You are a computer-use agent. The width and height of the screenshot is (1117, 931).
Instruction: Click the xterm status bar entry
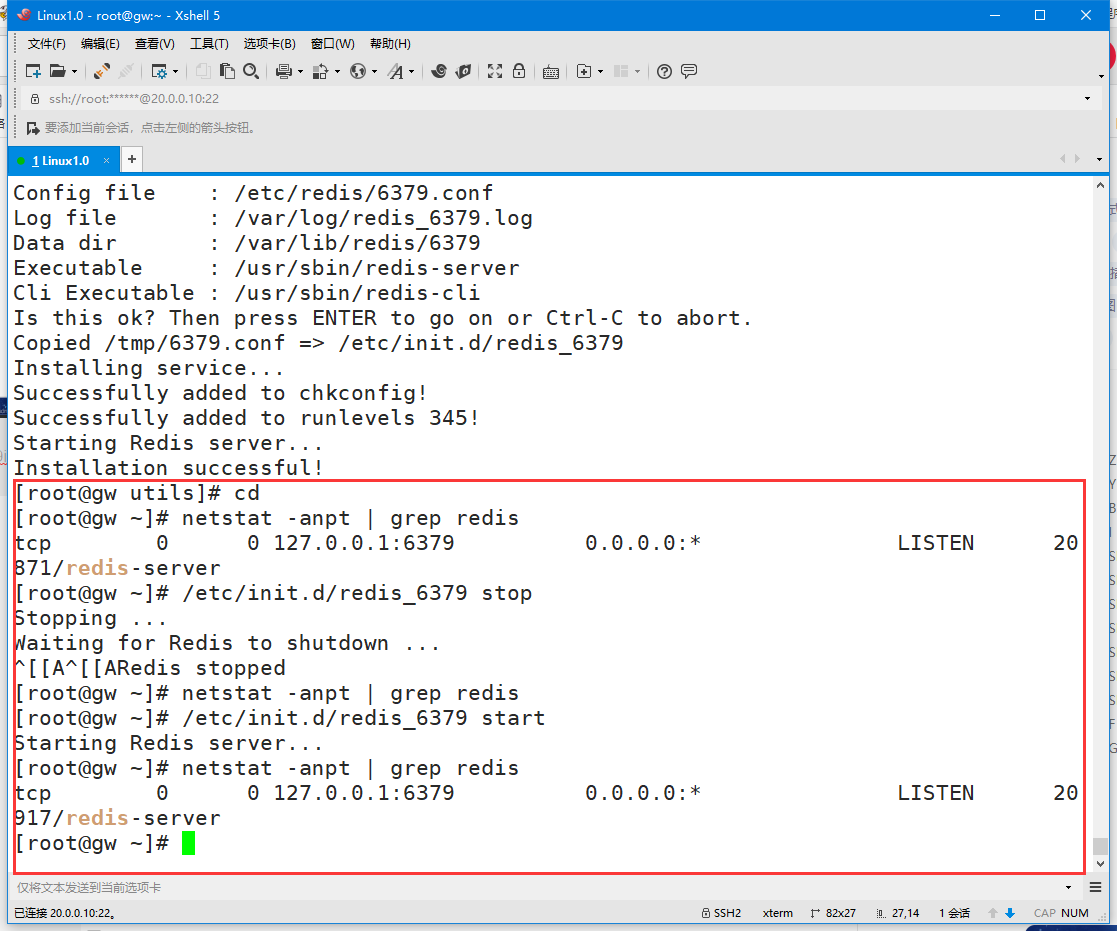777,912
